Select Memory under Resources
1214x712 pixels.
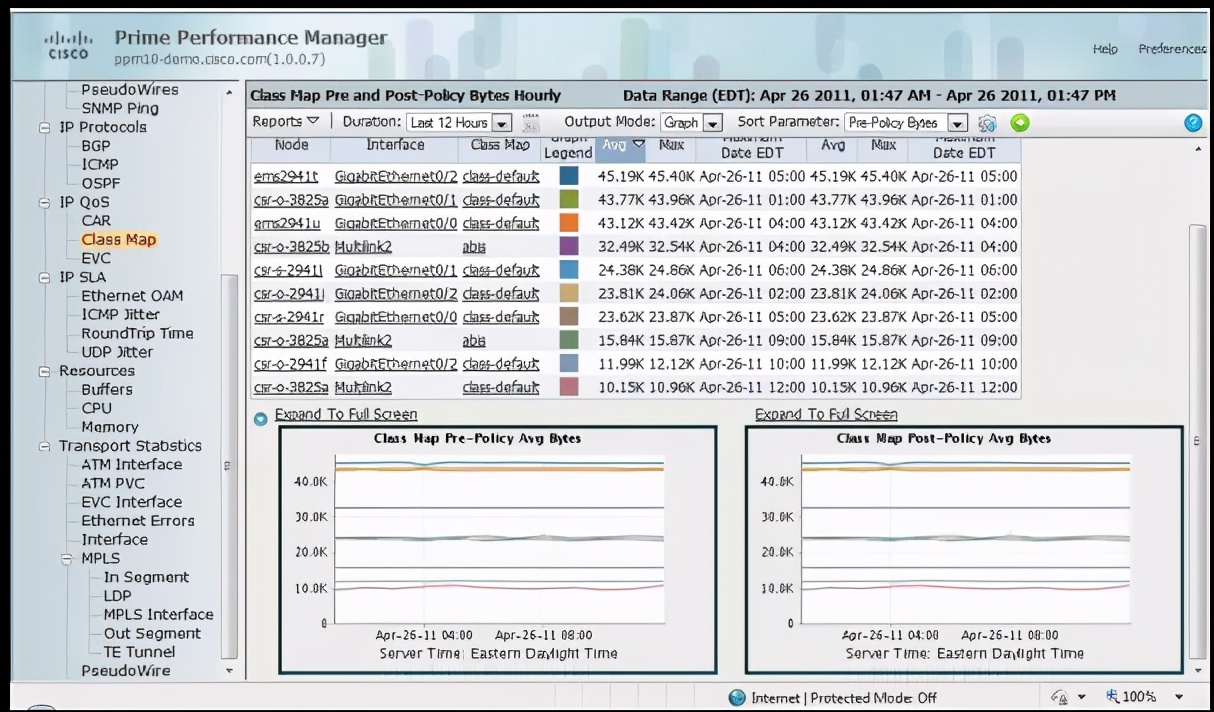[110, 427]
